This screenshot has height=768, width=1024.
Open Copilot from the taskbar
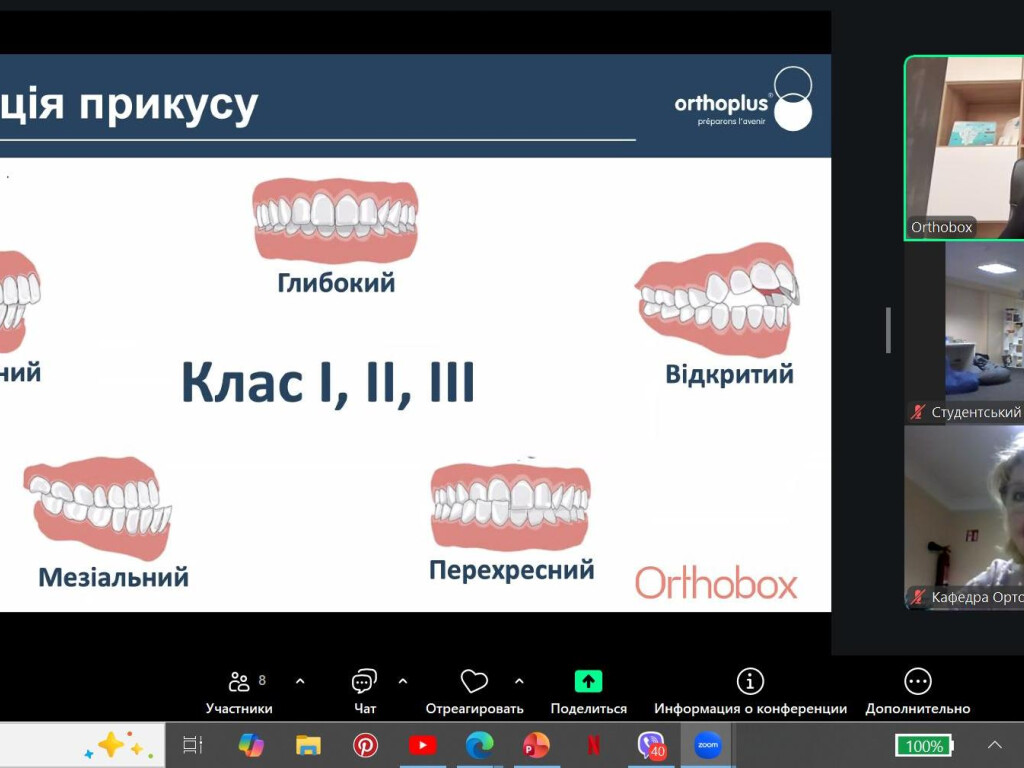tap(253, 745)
